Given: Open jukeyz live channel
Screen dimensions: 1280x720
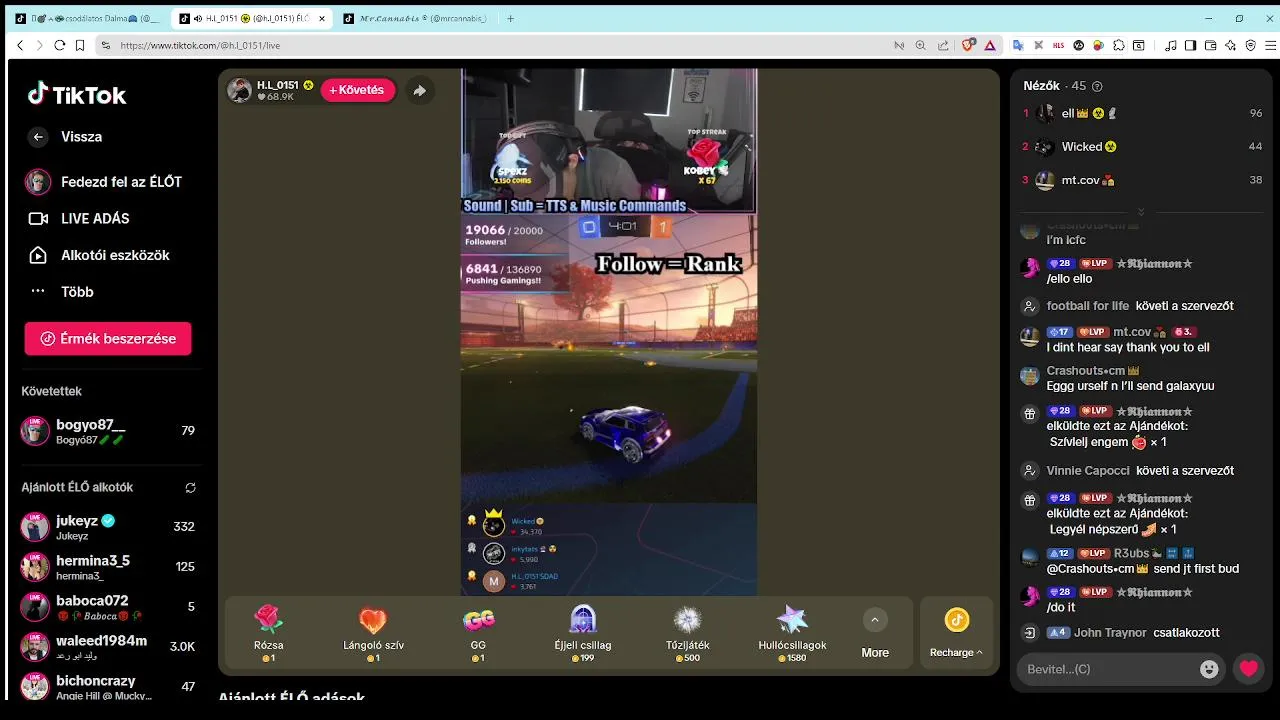Looking at the screenshot, I should point(108,527).
